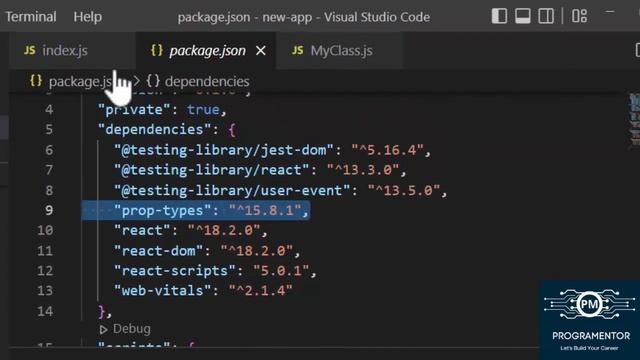The image size is (640, 360).
Task: Click the "^2.1.4" version value
Action: pyautogui.click(x=261, y=291)
